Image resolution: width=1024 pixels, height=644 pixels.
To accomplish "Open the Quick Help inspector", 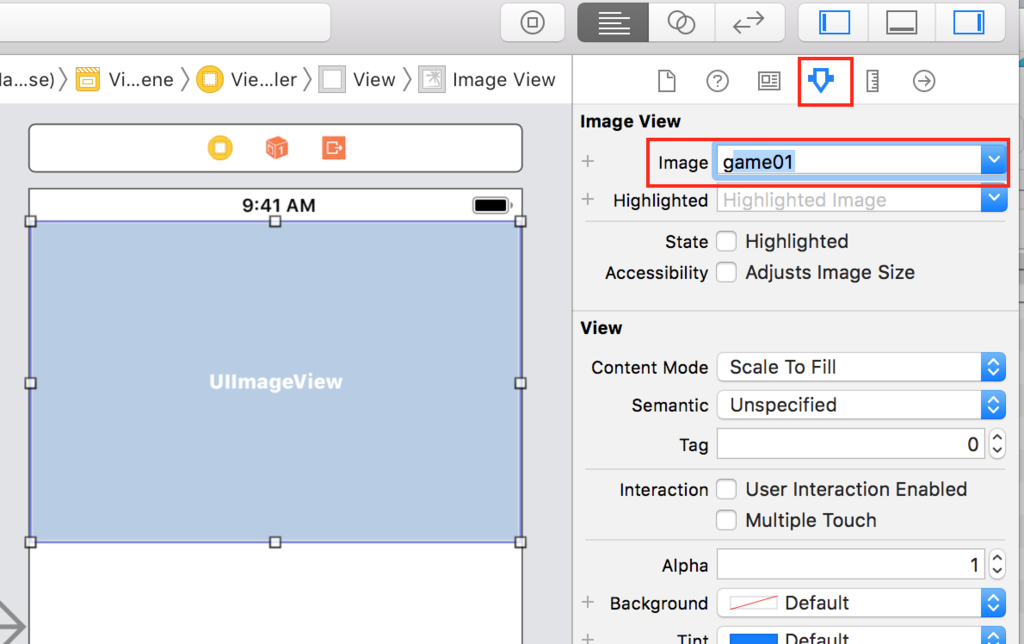I will coord(717,81).
